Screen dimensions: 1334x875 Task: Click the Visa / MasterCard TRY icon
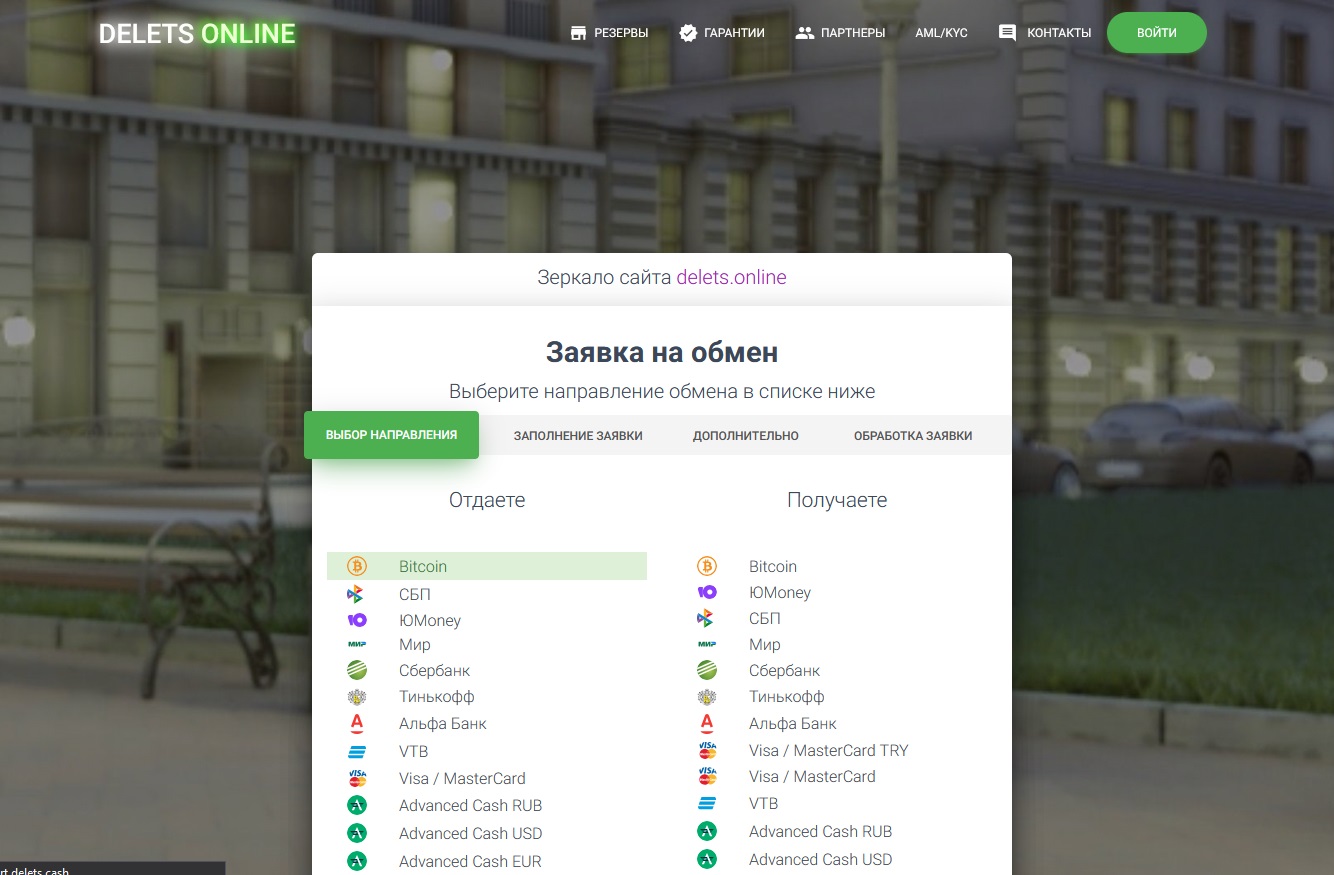coord(707,750)
